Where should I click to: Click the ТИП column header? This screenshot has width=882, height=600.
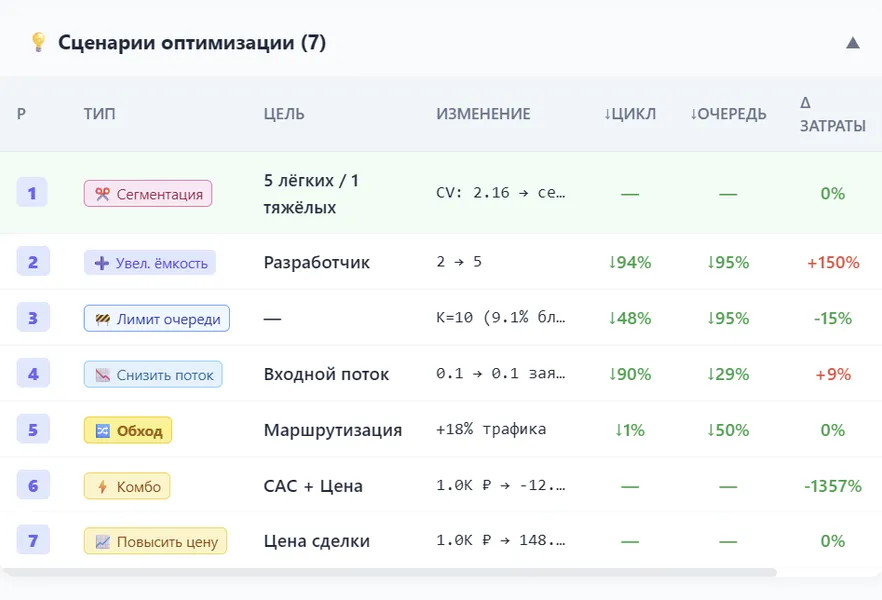[x=101, y=114]
